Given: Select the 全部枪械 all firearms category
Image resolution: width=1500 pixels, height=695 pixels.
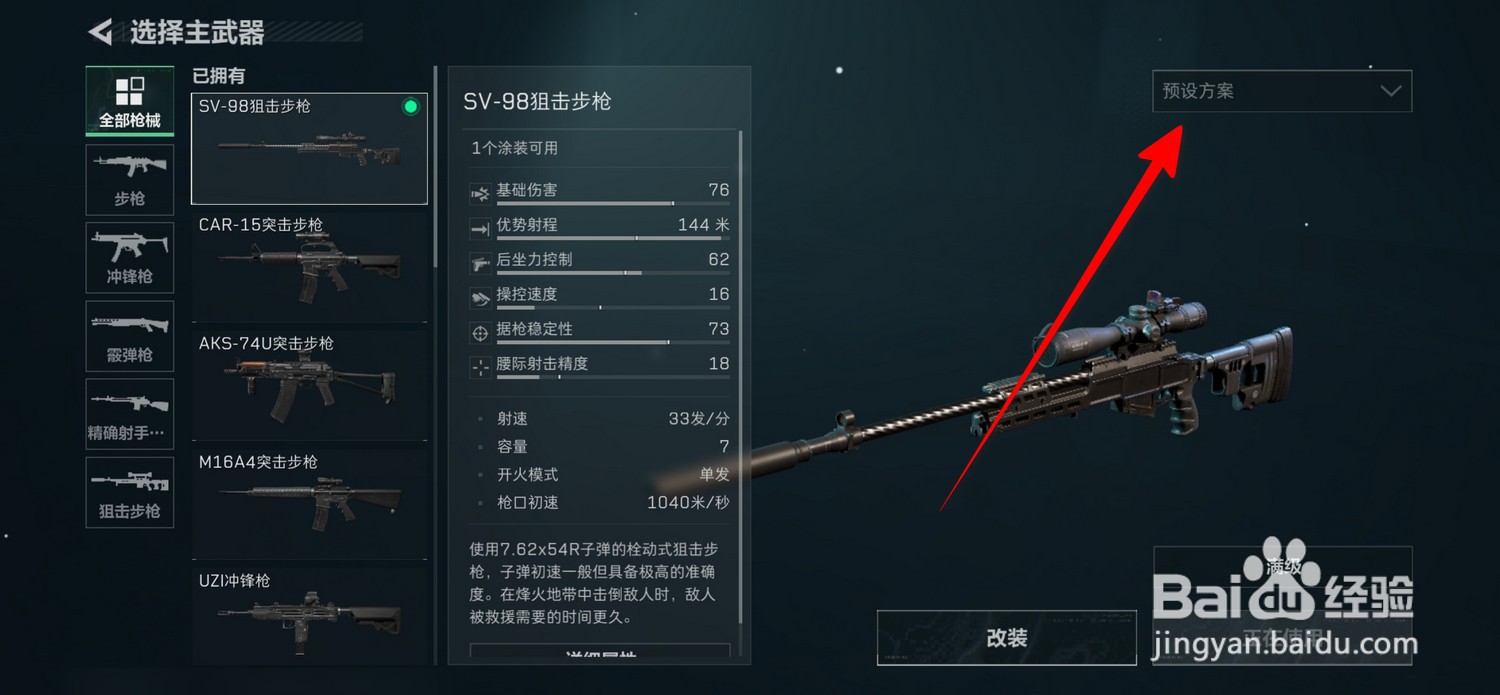Looking at the screenshot, I should pyautogui.click(x=129, y=101).
